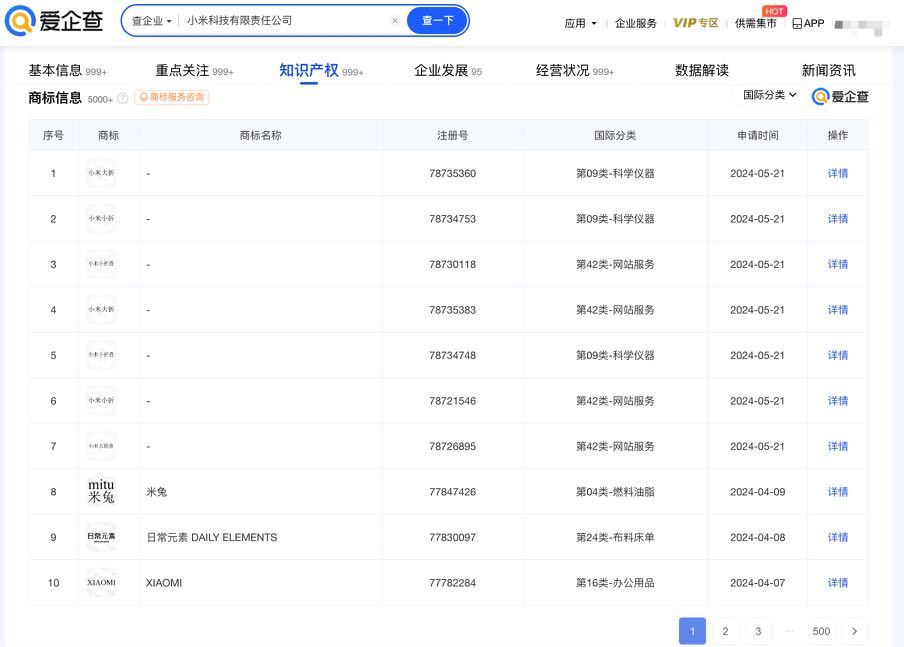Open 详情 for 日常元素 DAILY ELEMENTS
The height and width of the screenshot is (647, 904).
coord(838,538)
